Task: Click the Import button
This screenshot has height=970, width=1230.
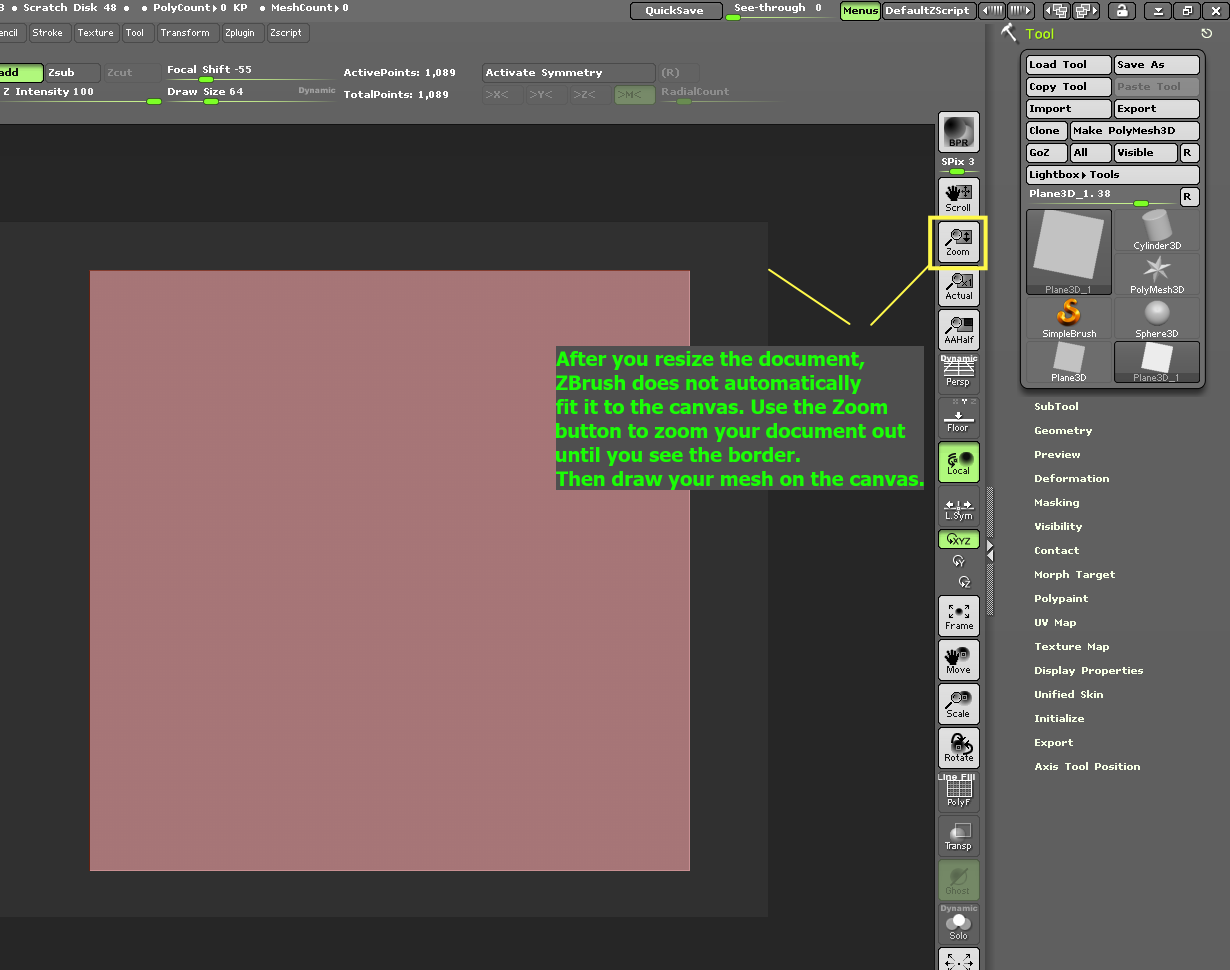Action: [x=1069, y=109]
